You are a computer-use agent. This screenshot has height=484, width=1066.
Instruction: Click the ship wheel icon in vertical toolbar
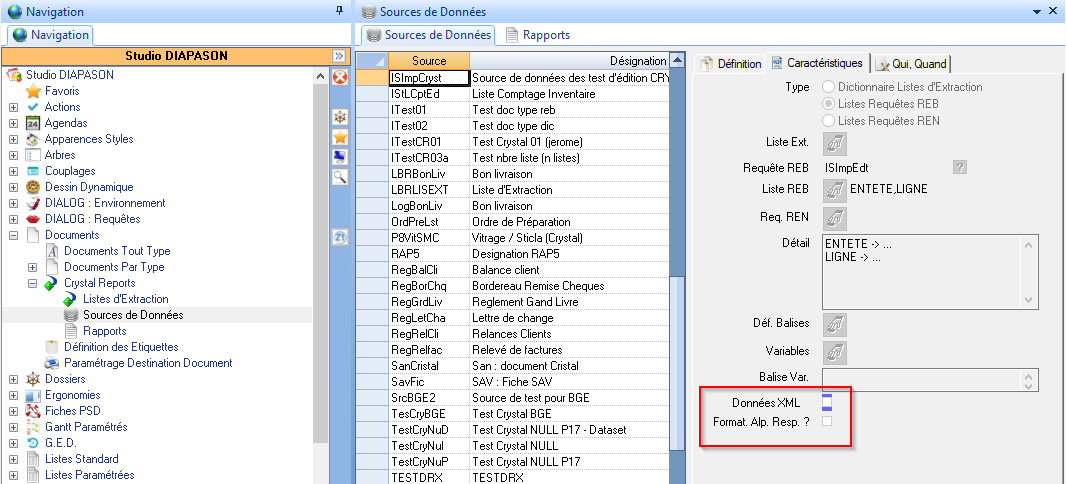point(340,117)
